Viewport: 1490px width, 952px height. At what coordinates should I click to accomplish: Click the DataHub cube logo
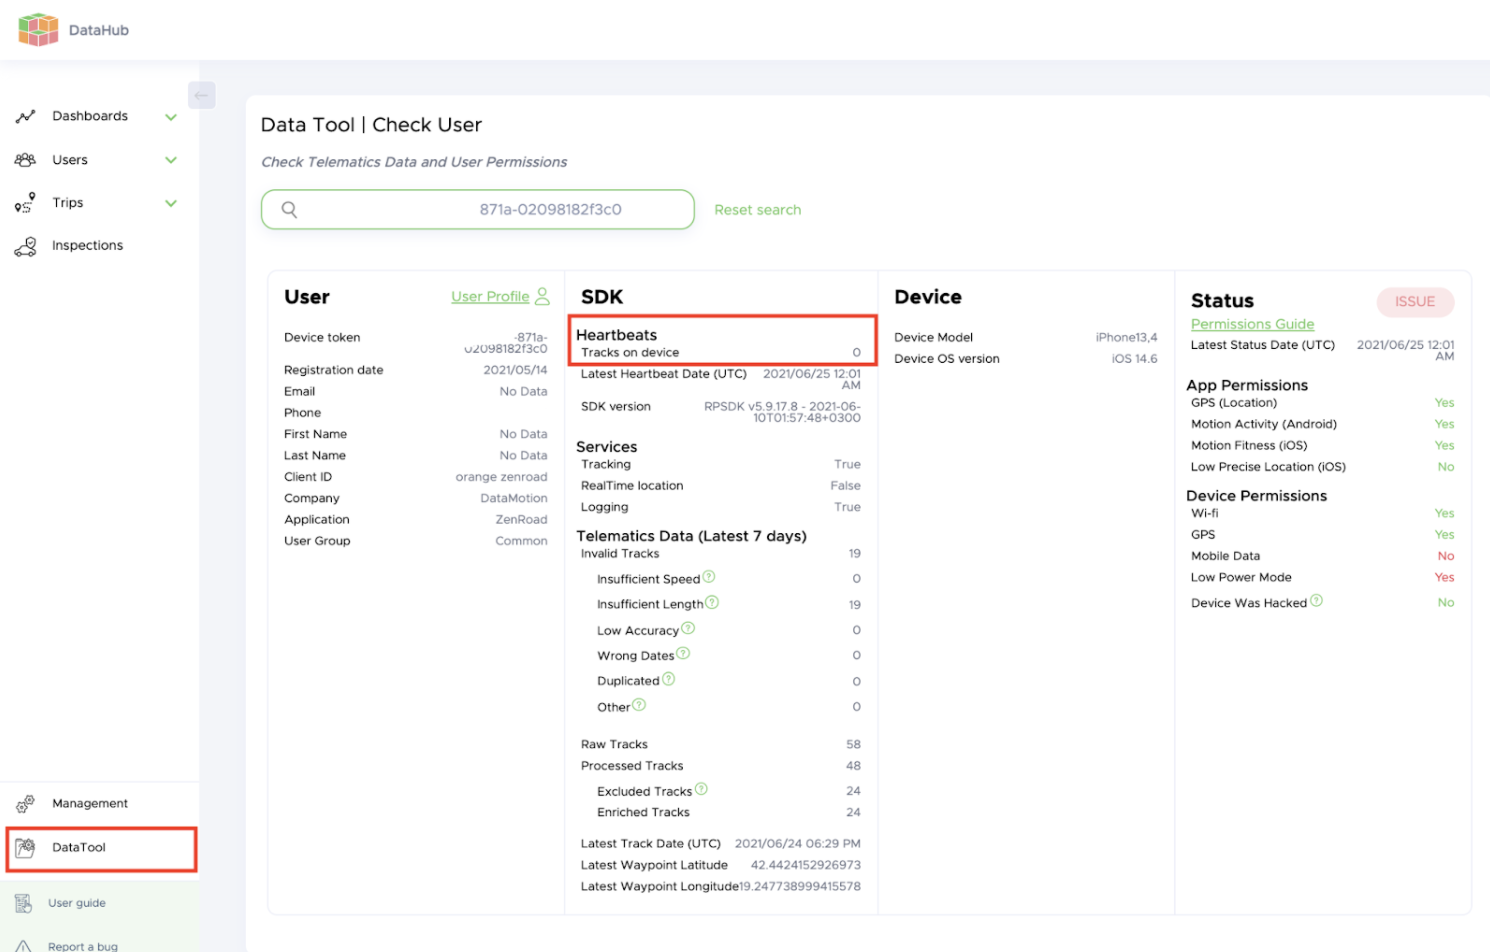click(x=38, y=30)
